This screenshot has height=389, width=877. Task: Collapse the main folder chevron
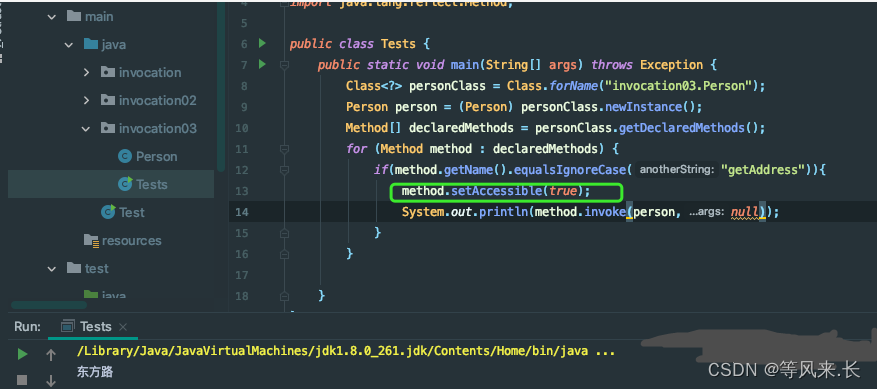52,17
